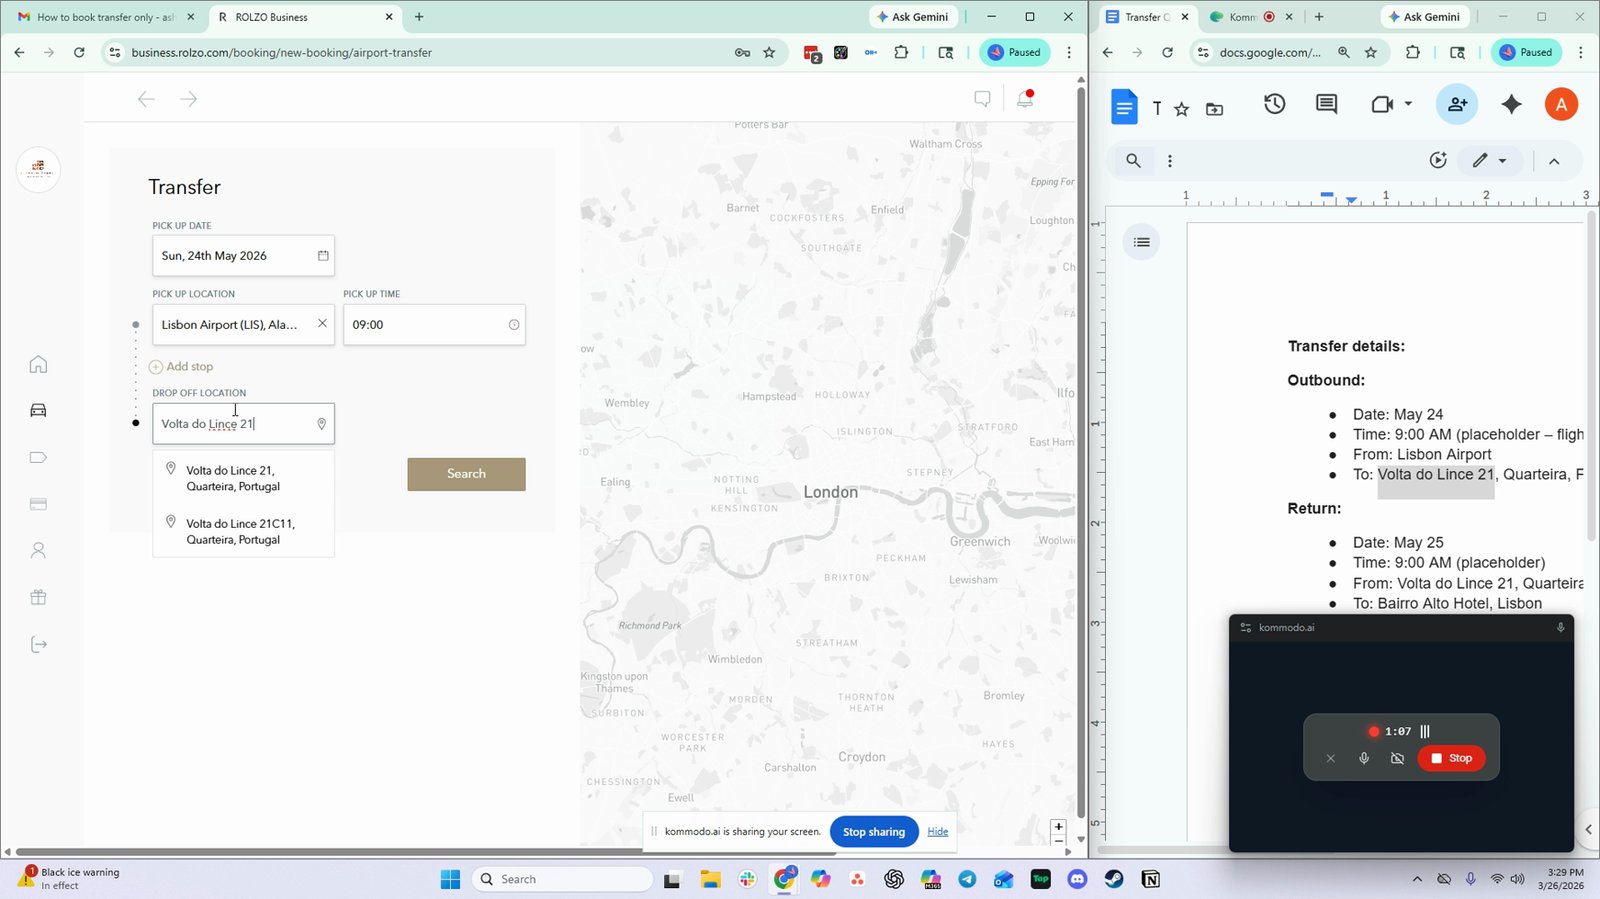Click the Hide link in the sharing bar
Viewport: 1600px width, 899px height.
938,831
